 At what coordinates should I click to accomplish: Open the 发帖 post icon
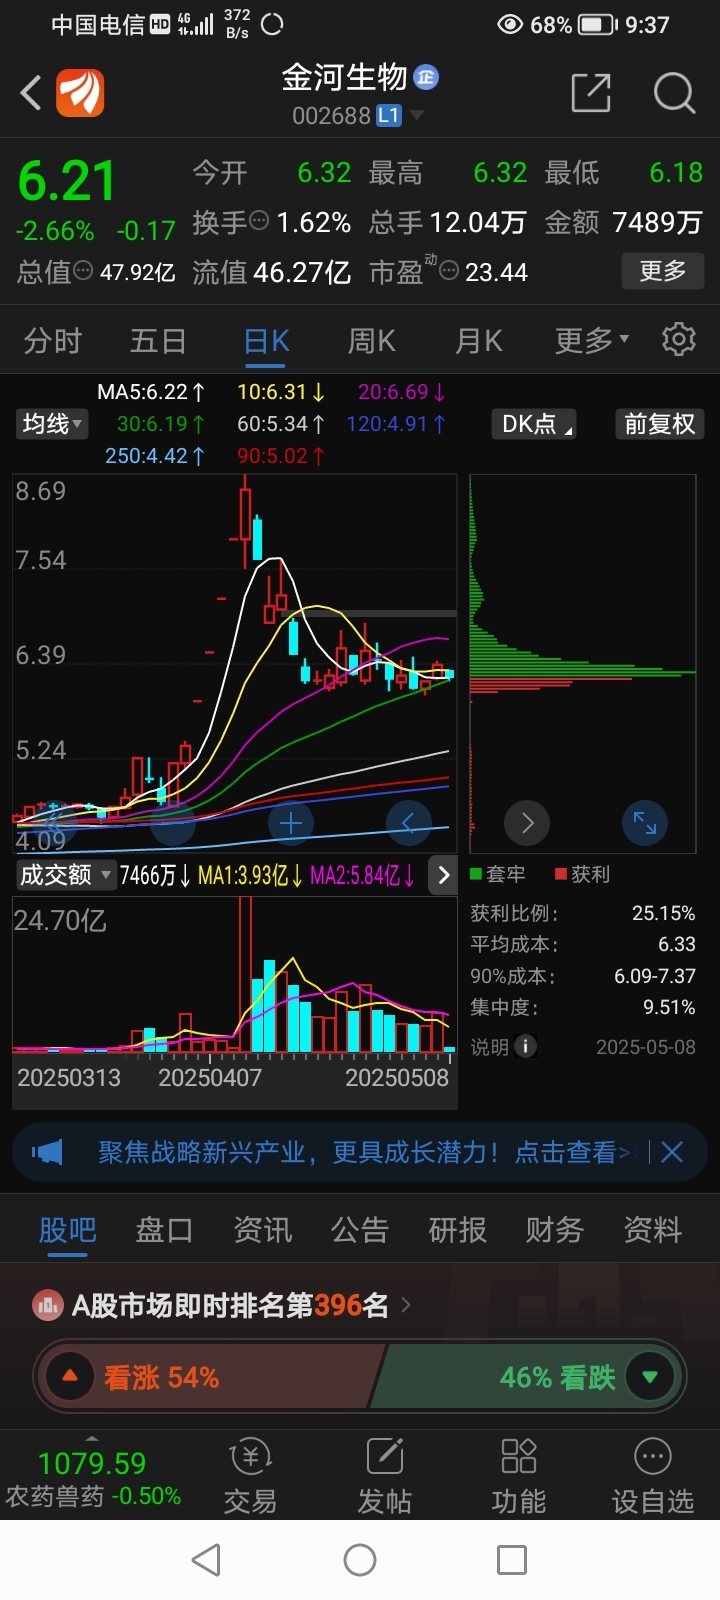tap(384, 1477)
